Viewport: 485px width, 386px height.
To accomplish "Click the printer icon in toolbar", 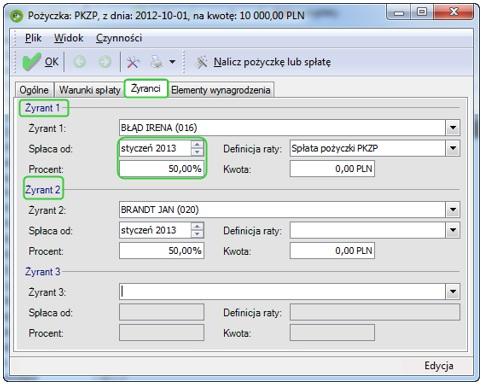I will tap(156, 62).
